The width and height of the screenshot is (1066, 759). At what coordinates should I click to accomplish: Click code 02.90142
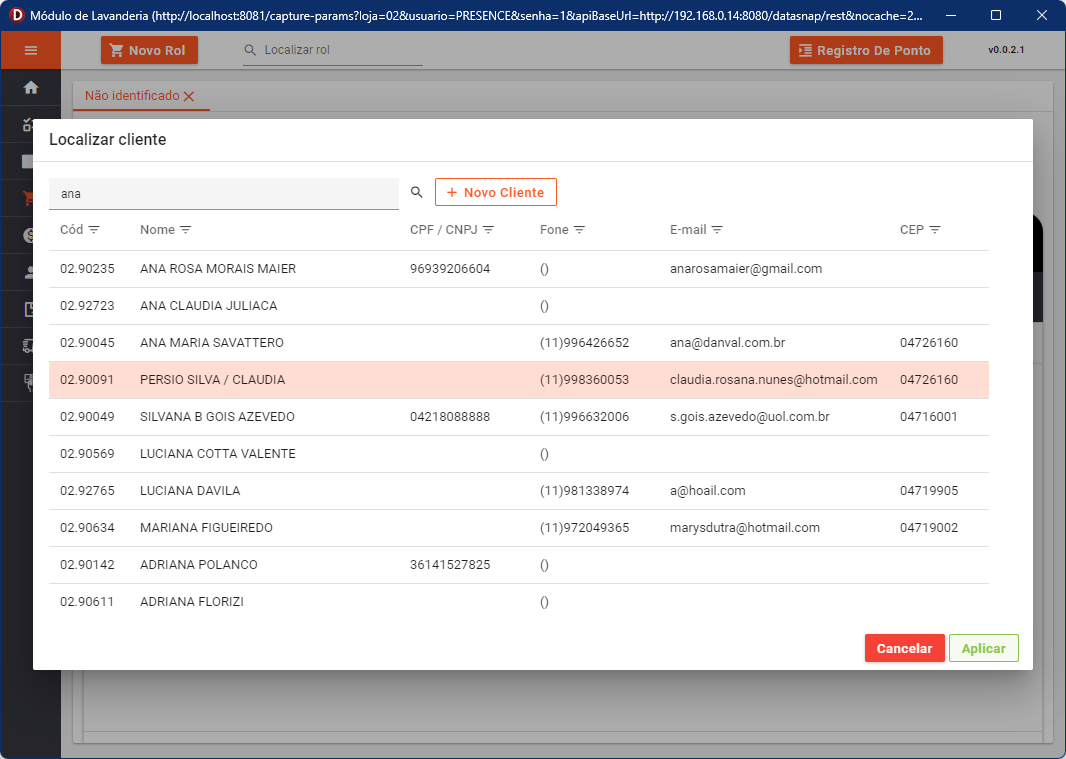87,564
